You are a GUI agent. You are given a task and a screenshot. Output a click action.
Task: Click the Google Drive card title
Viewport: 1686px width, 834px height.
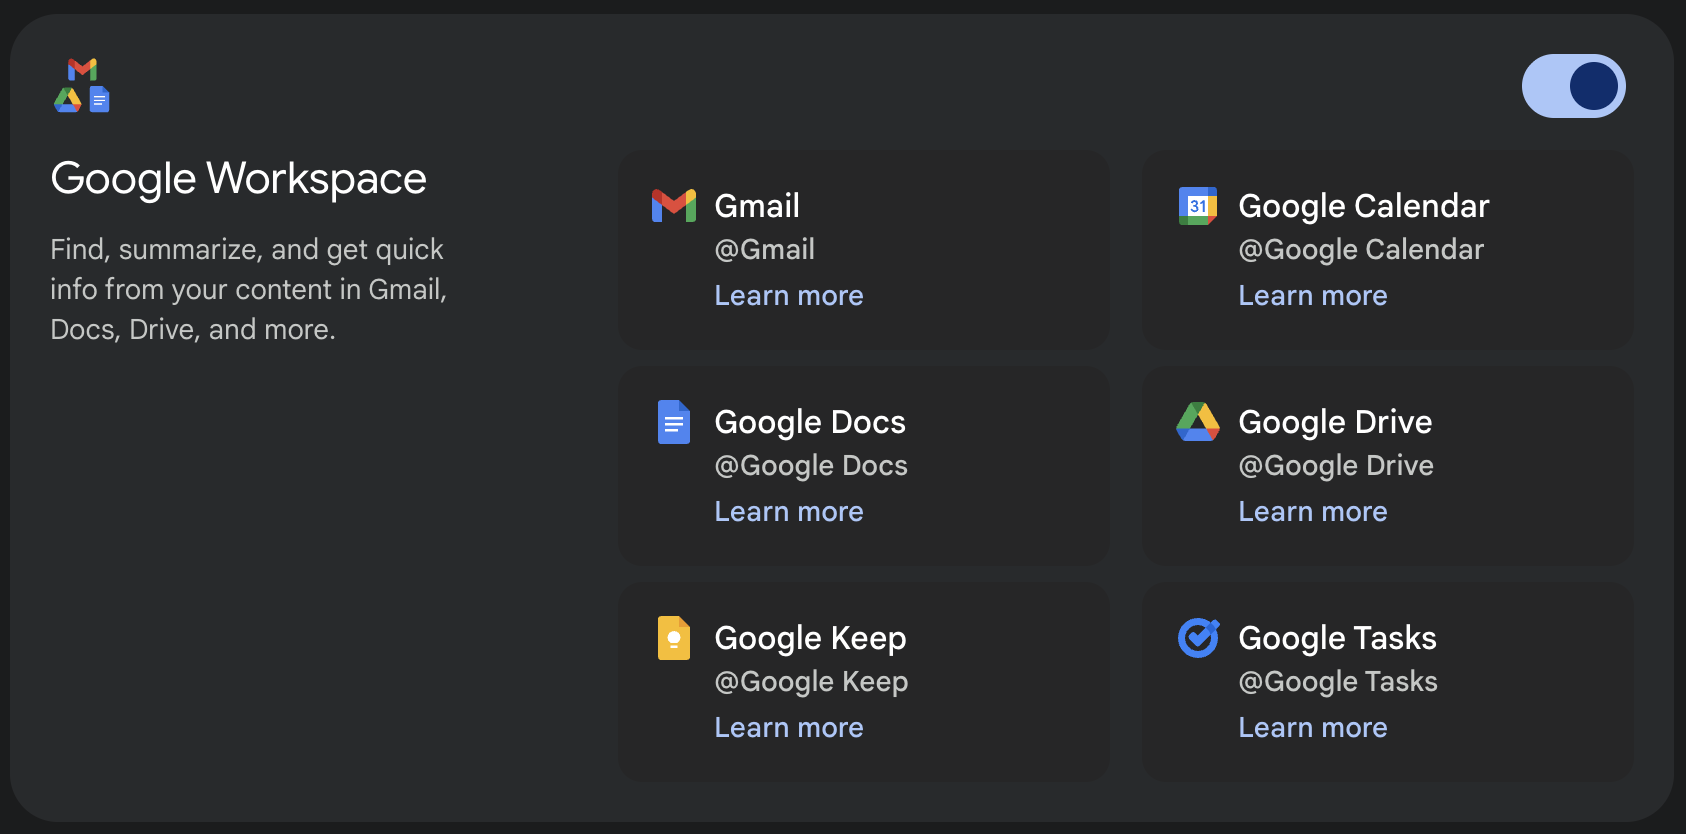(1335, 423)
